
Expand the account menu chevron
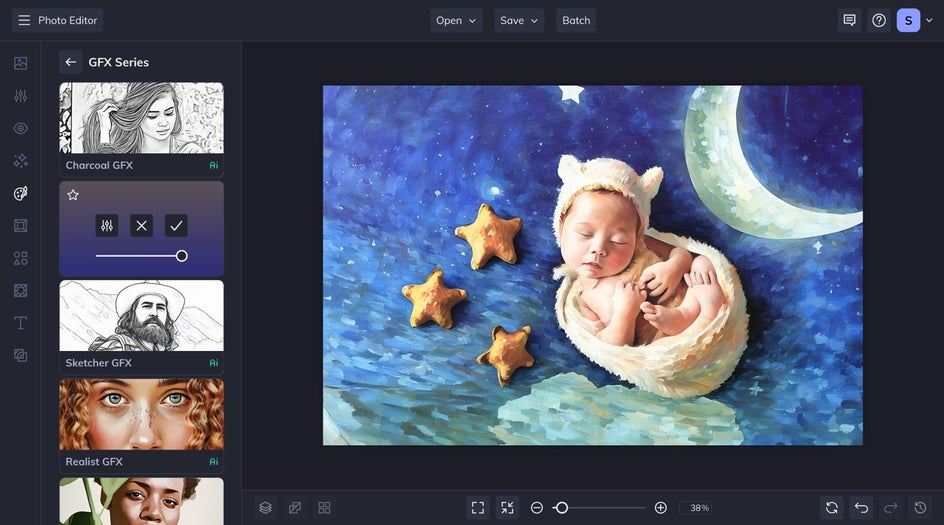coord(930,20)
